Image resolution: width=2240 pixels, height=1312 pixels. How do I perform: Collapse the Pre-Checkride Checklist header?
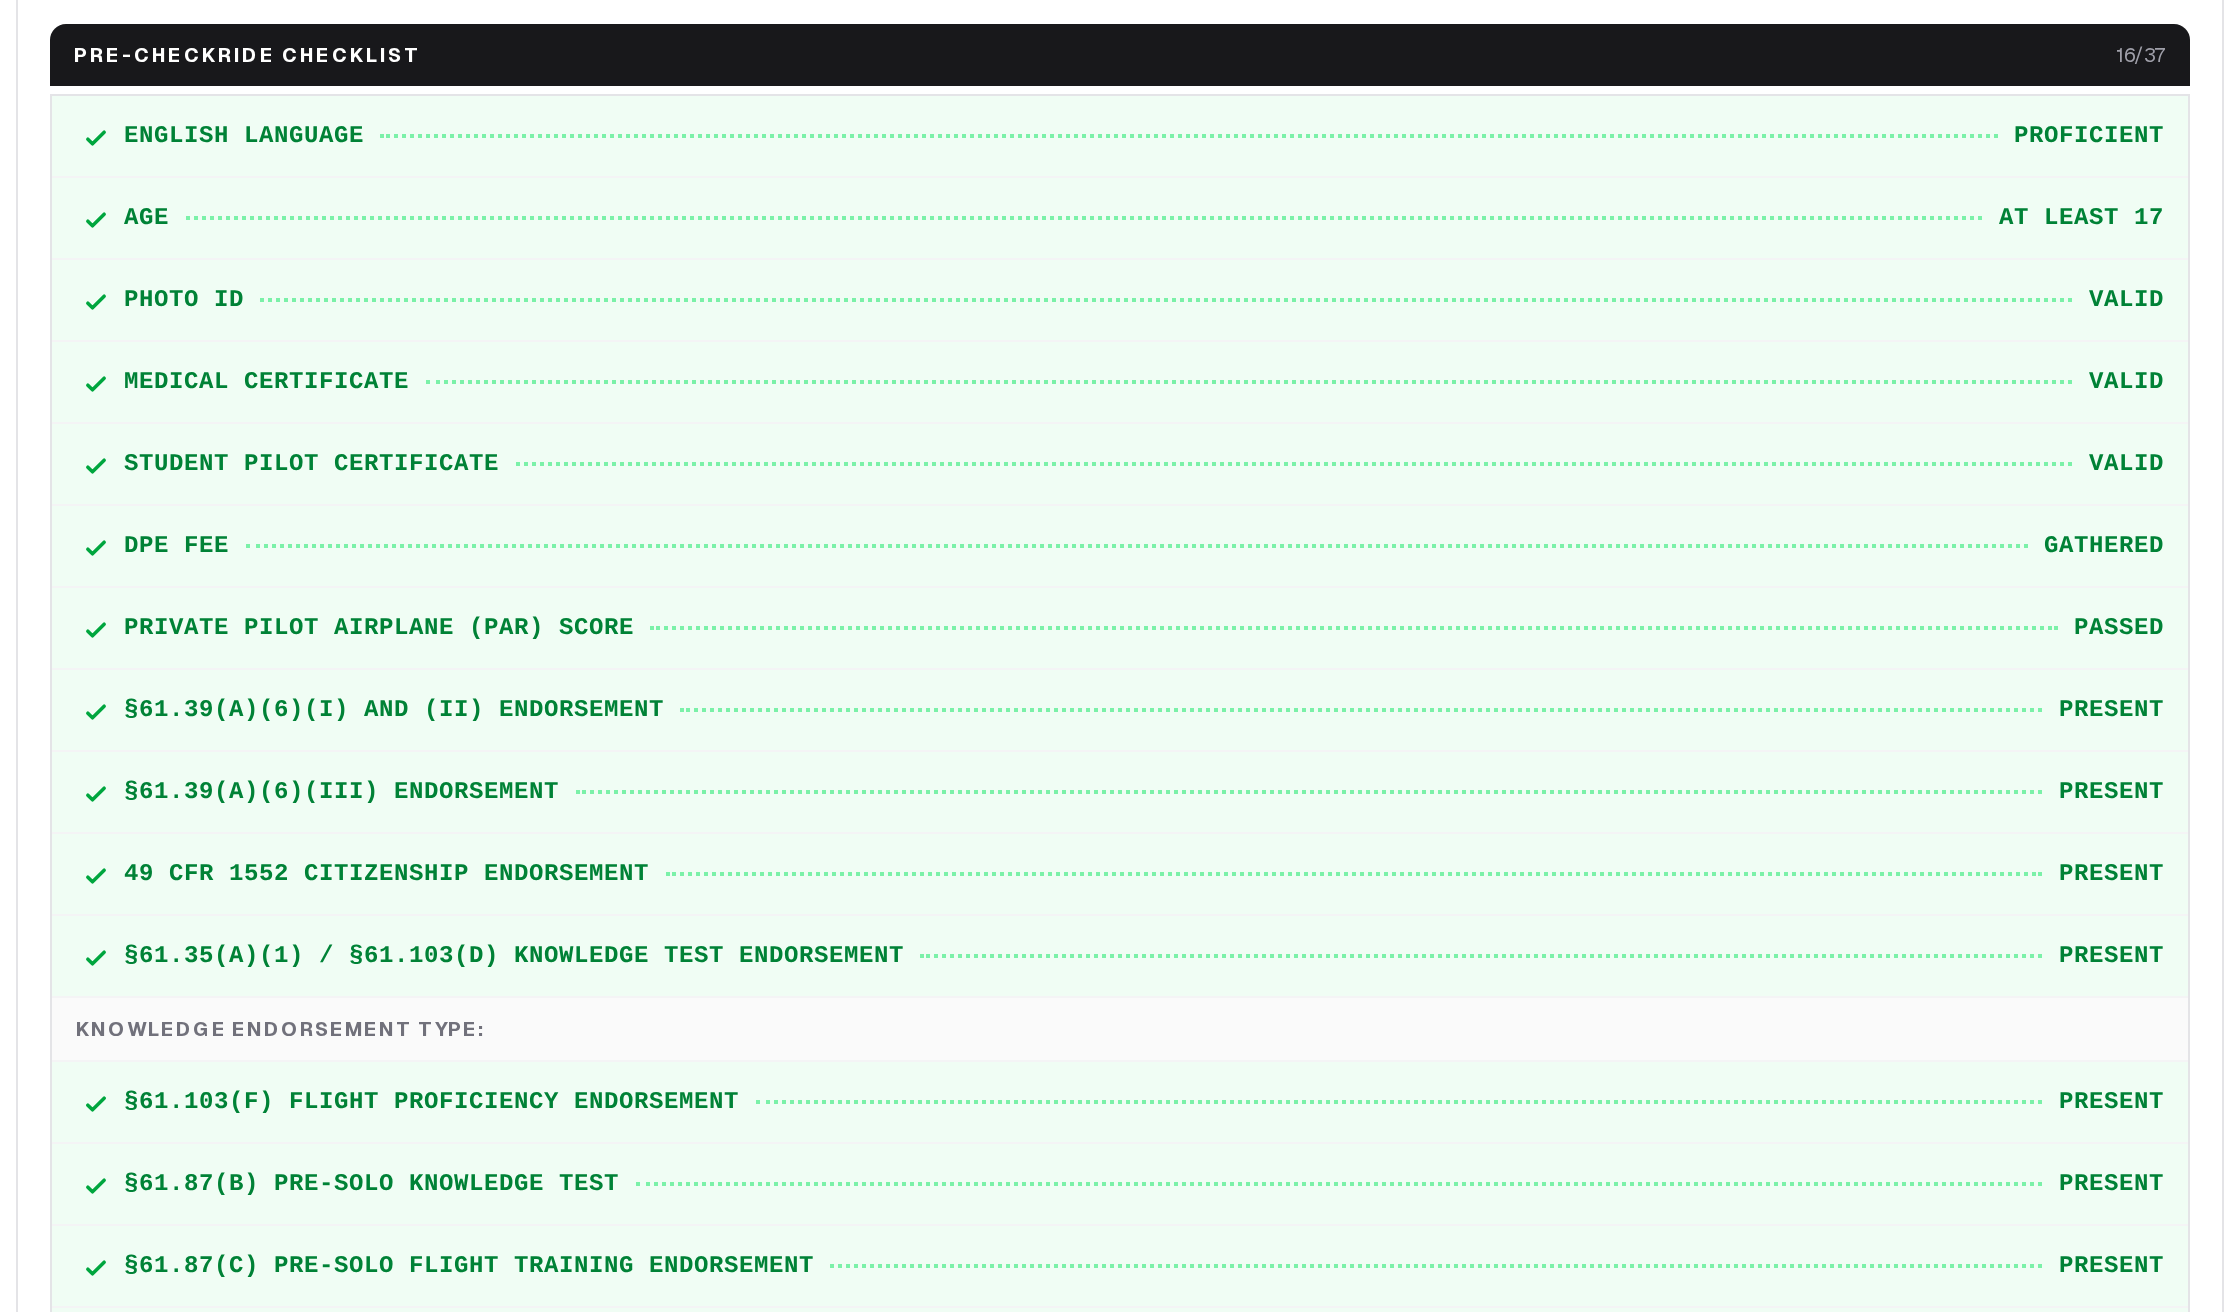tap(1120, 55)
